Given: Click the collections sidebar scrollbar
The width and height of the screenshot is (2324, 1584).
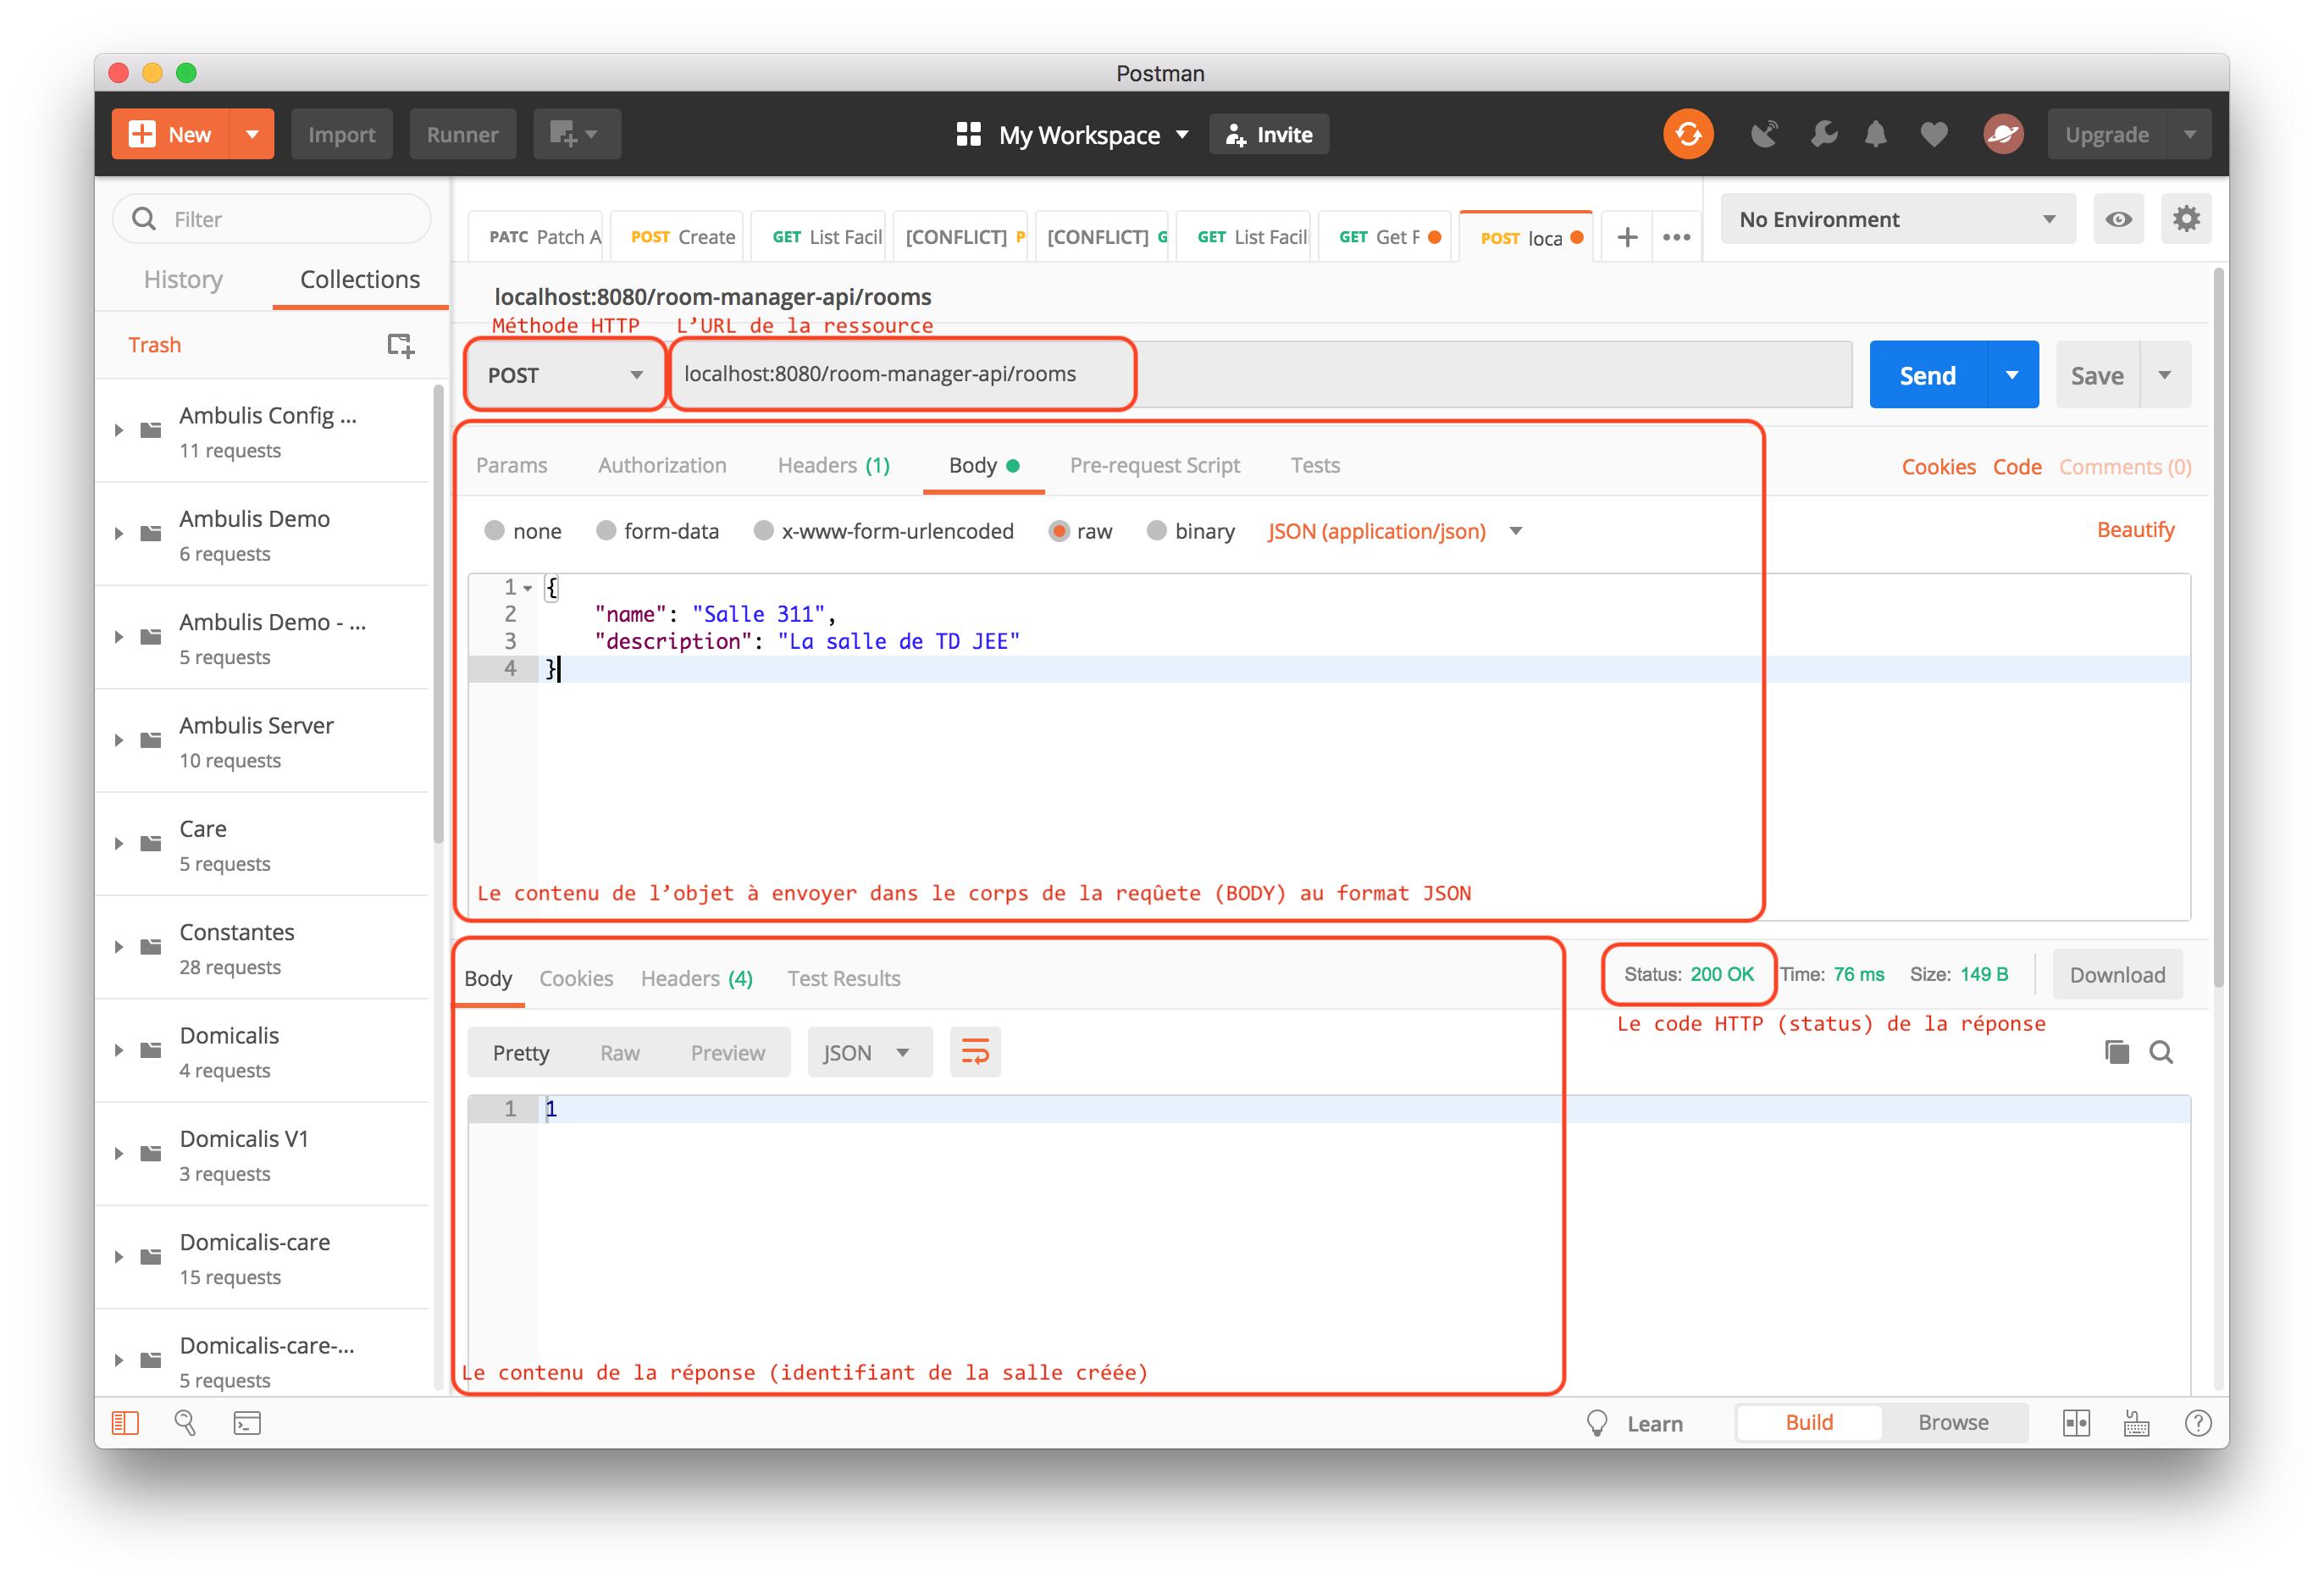Looking at the screenshot, I should click(438, 615).
